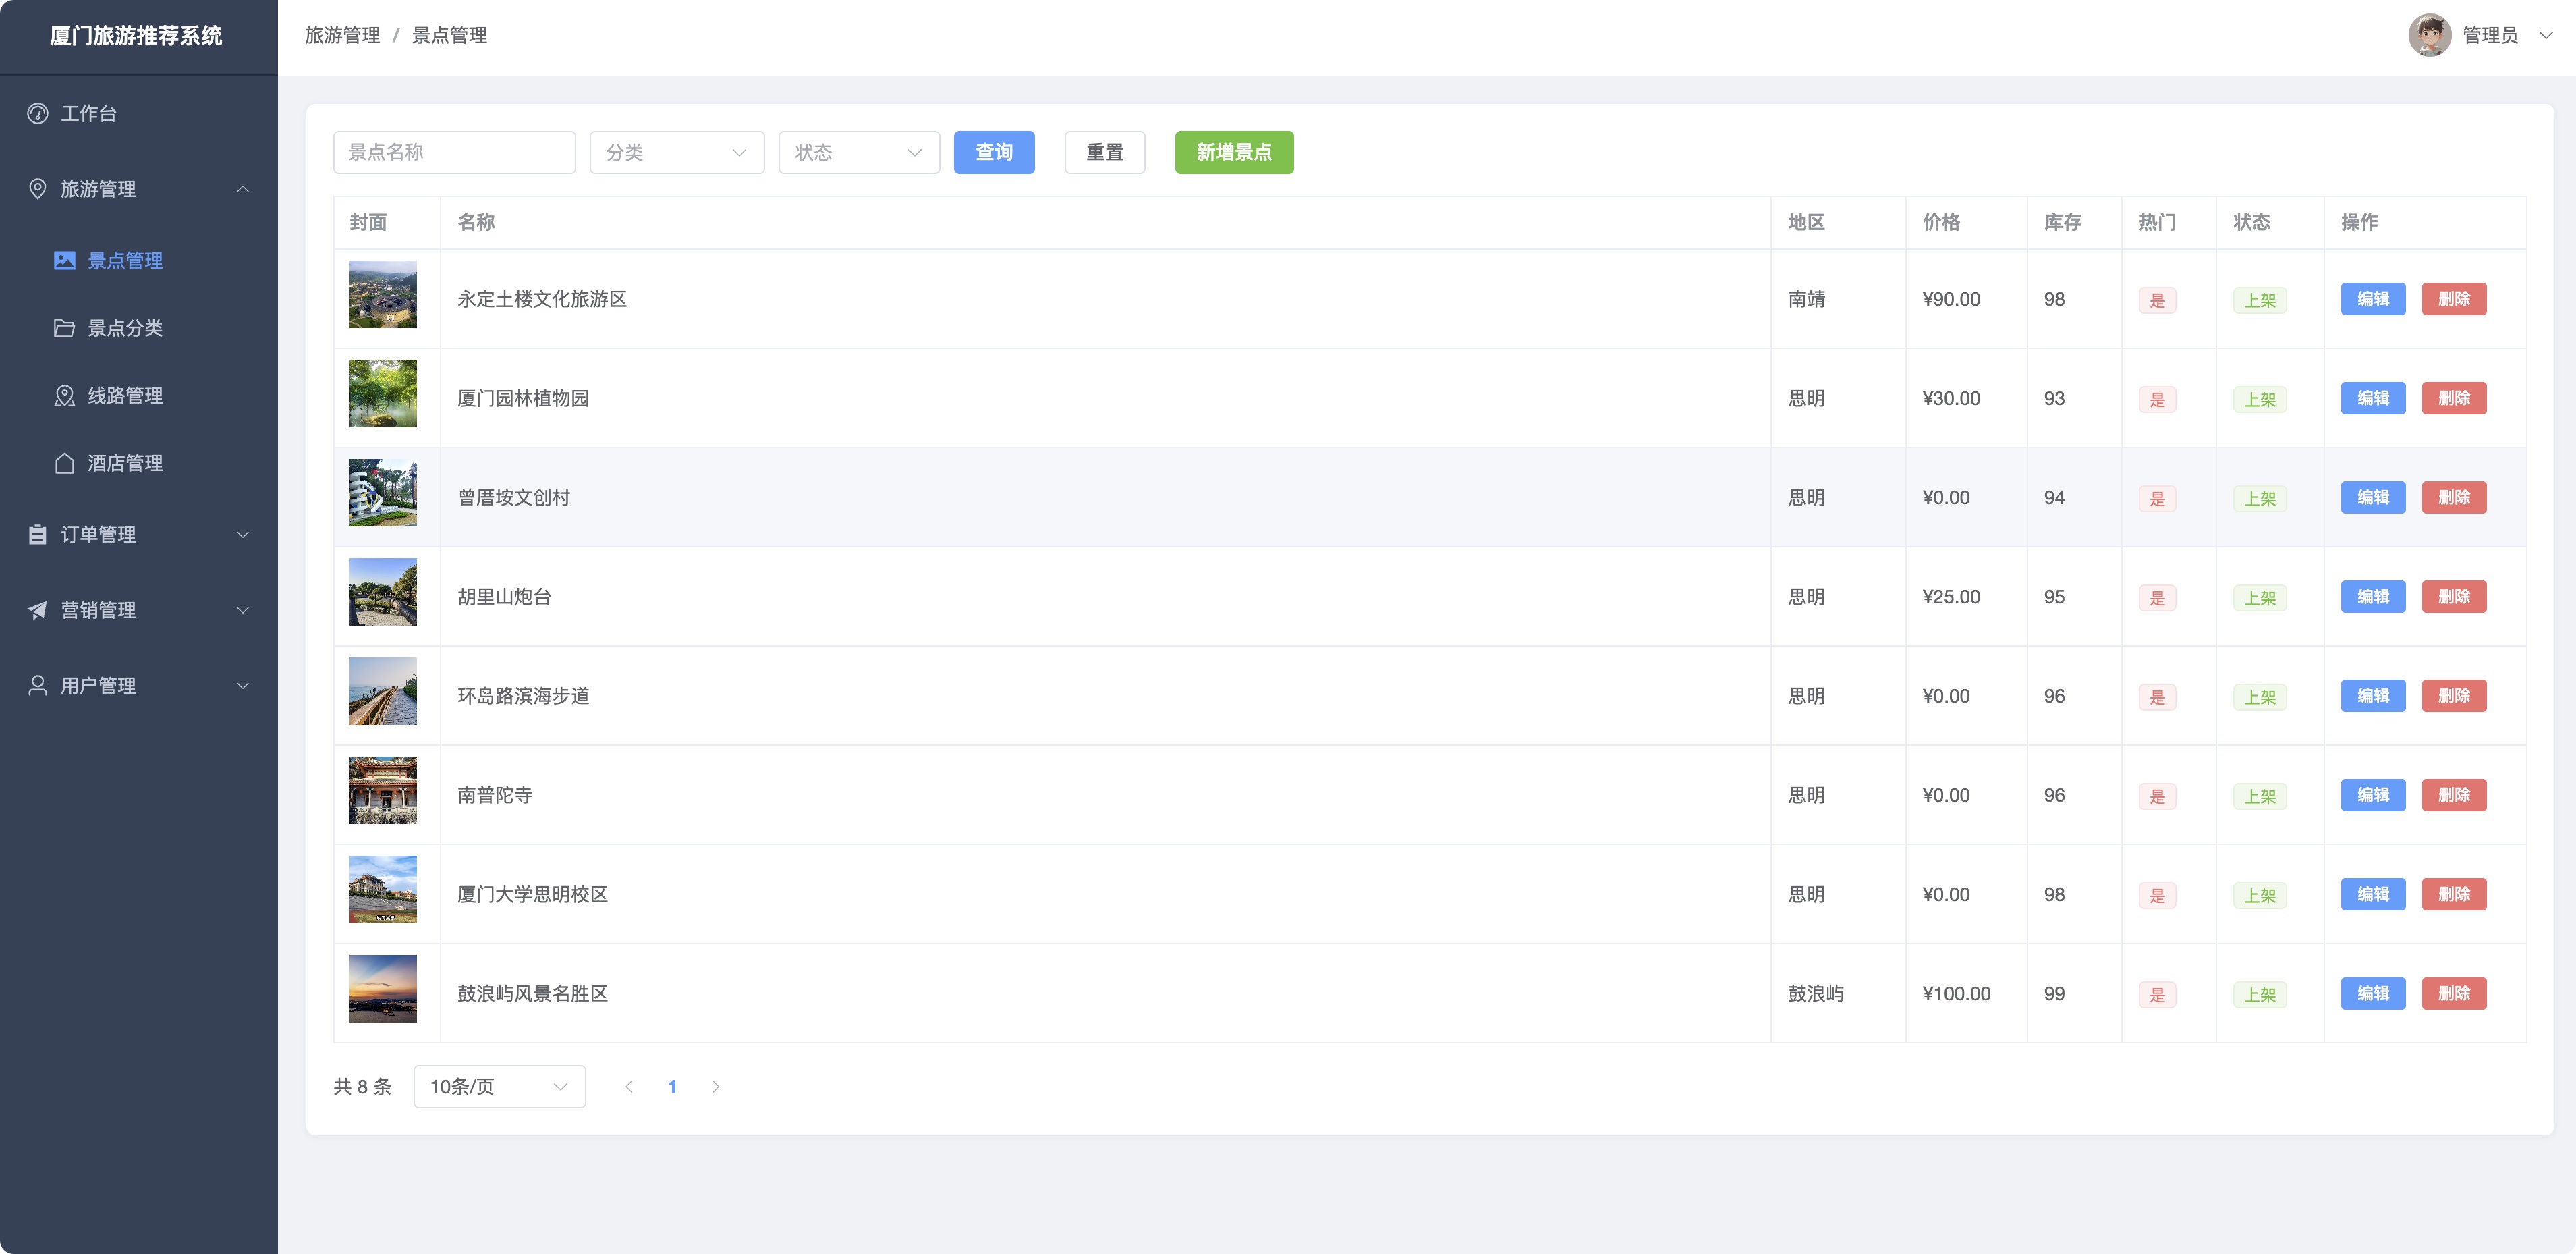Open cover thumbnail of 厦门园林植物园
2576x1254 pixels.
click(383, 394)
